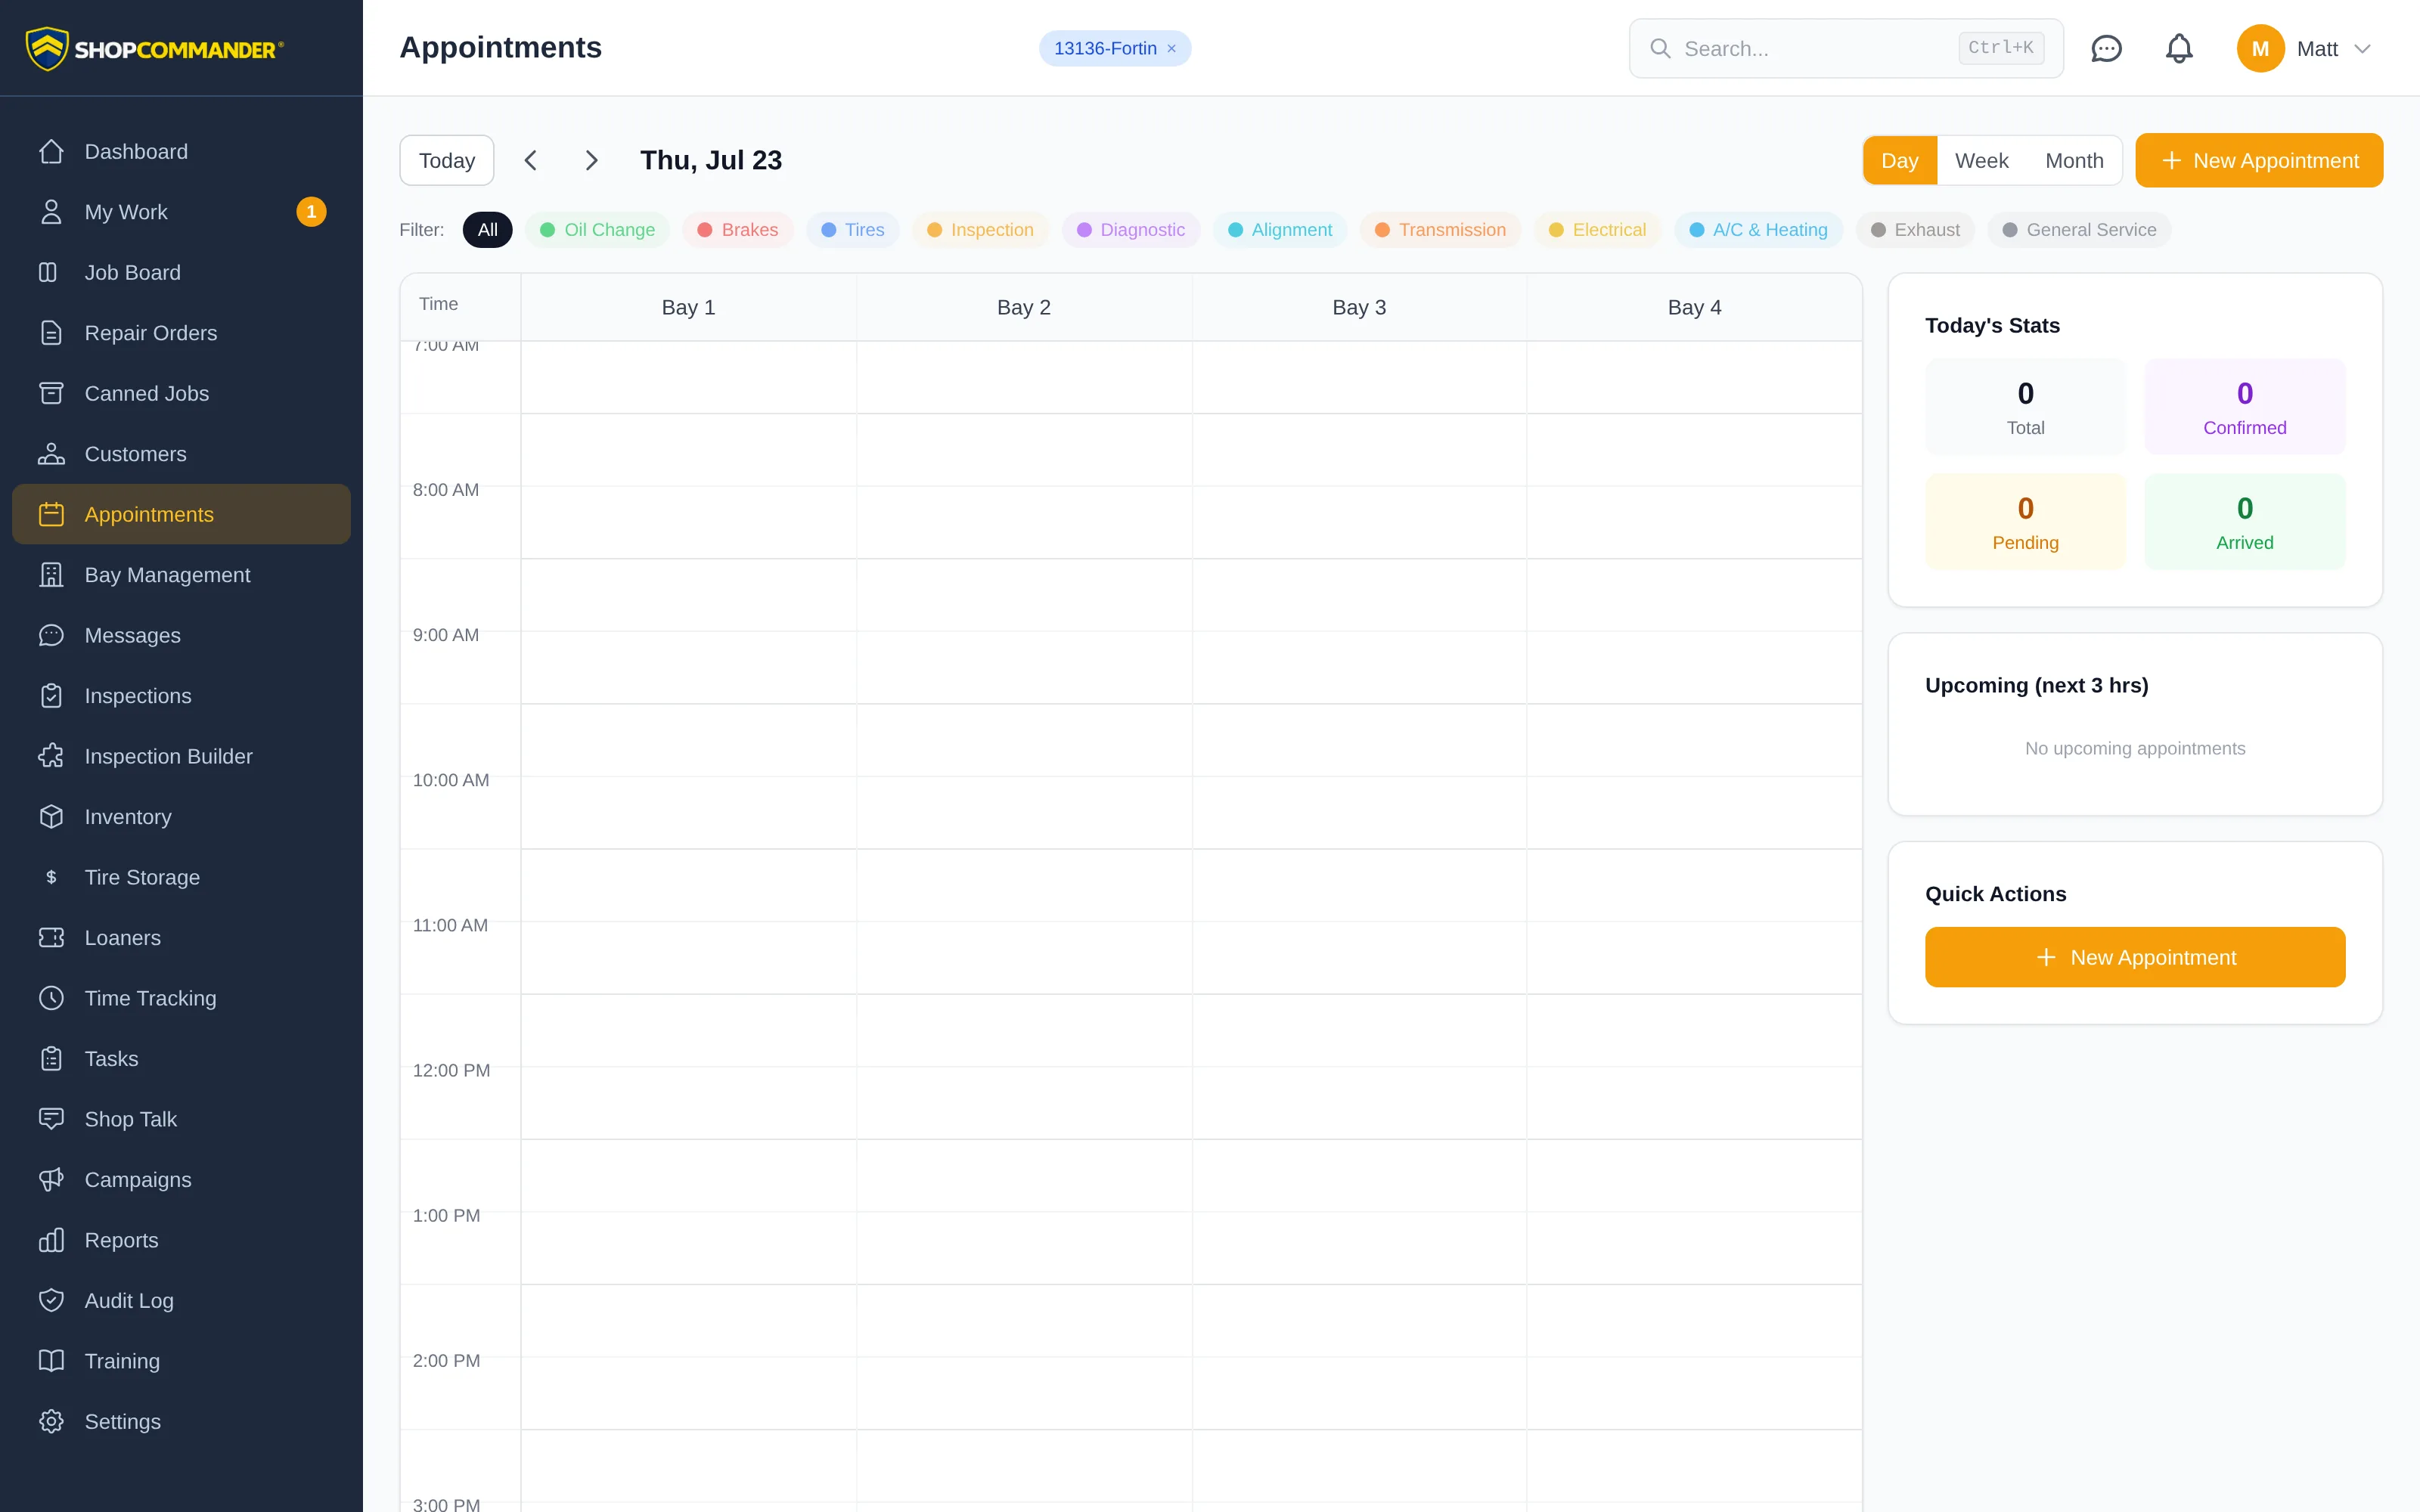Filter by General Service
Image resolution: width=2420 pixels, height=1512 pixels.
tap(2079, 230)
